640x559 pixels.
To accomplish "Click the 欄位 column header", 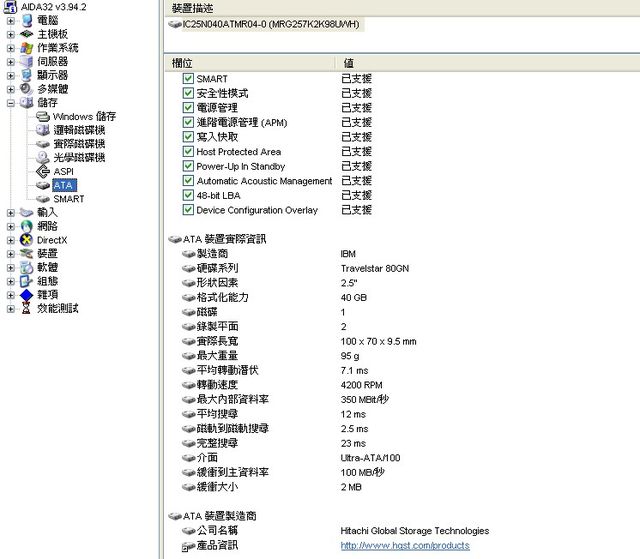I will coord(250,63).
